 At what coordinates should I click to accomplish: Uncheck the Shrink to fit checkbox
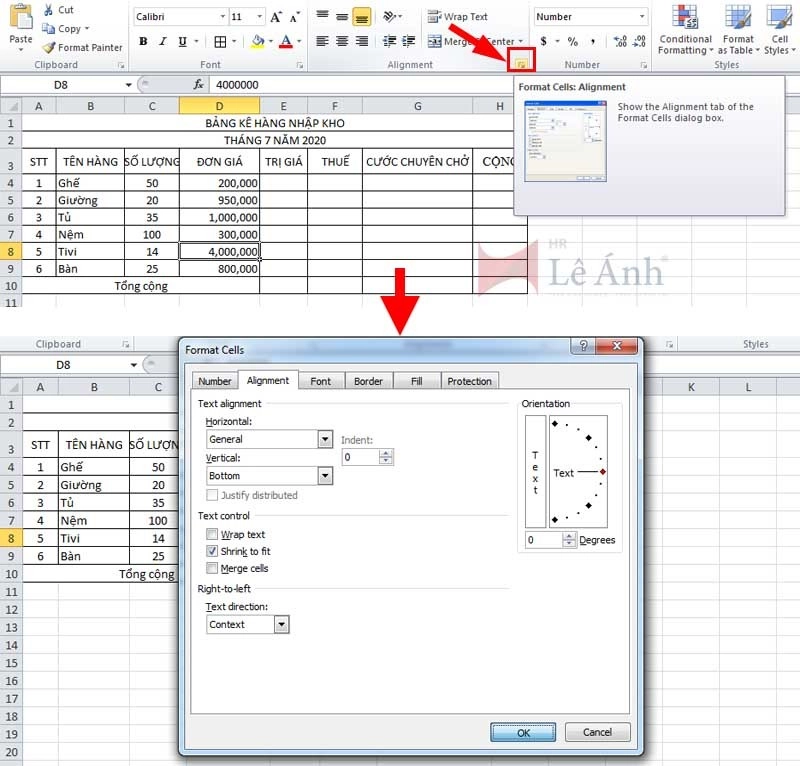212,551
